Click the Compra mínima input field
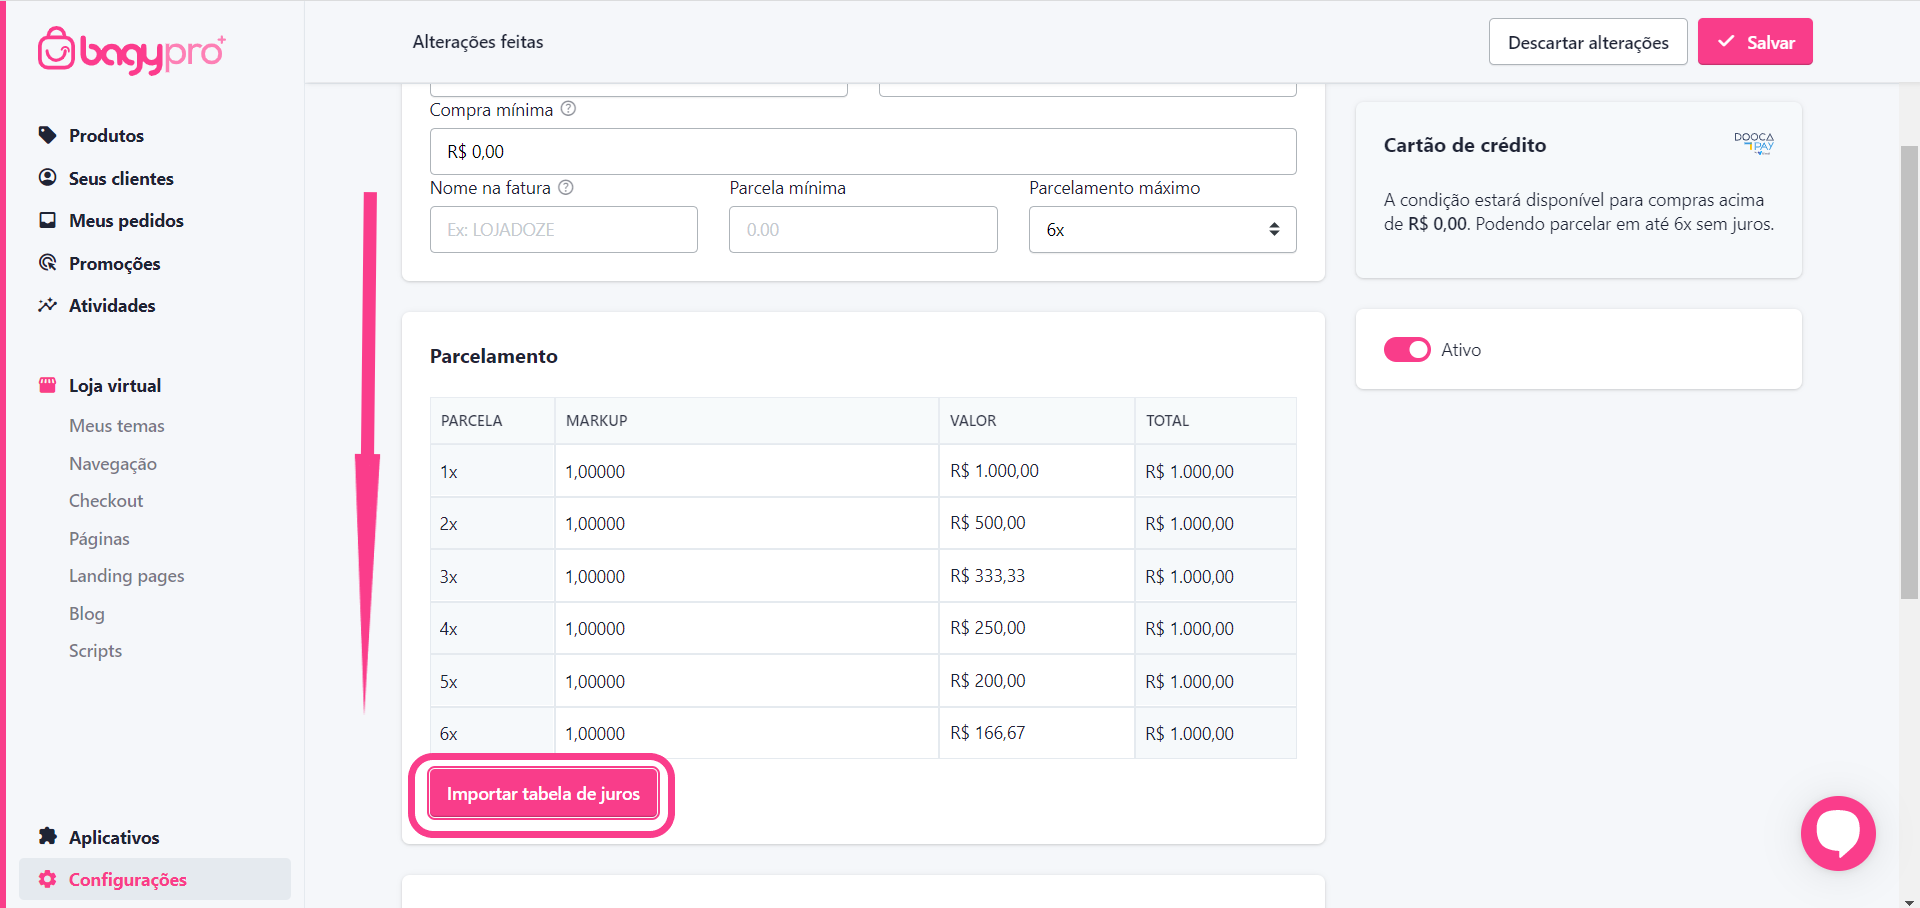This screenshot has width=1920, height=908. point(863,151)
